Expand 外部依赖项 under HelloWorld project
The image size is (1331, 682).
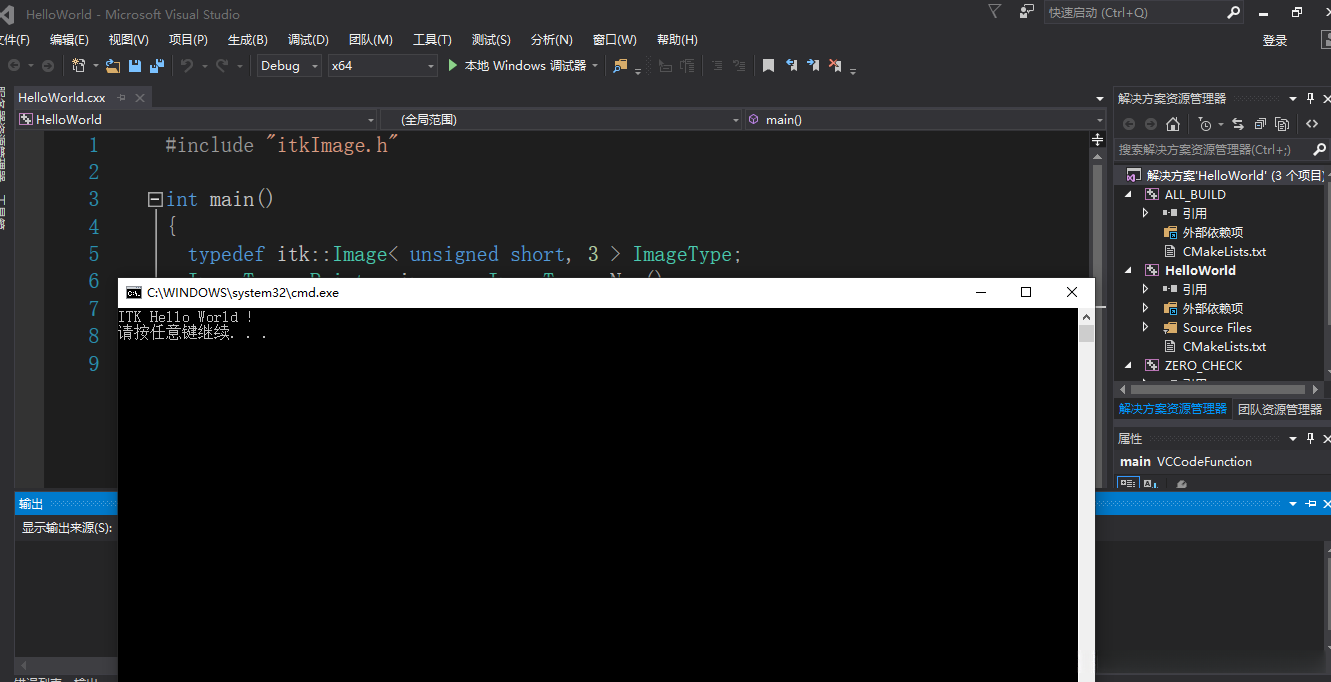point(1146,308)
